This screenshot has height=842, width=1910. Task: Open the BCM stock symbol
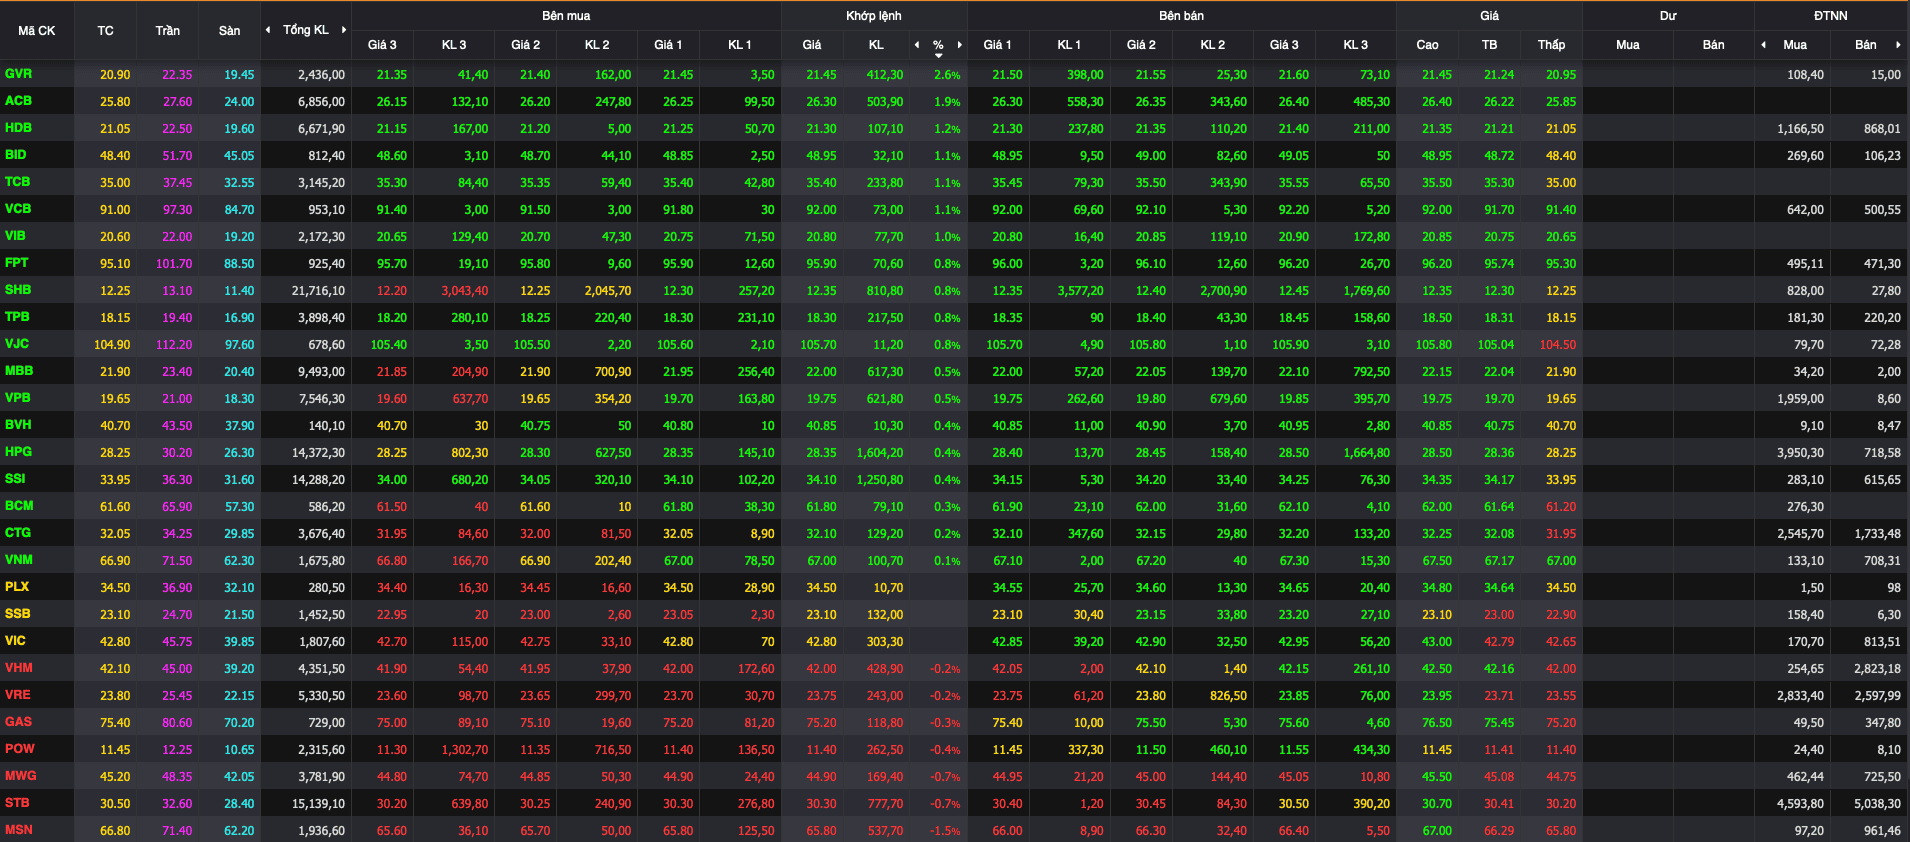pyautogui.click(x=19, y=506)
